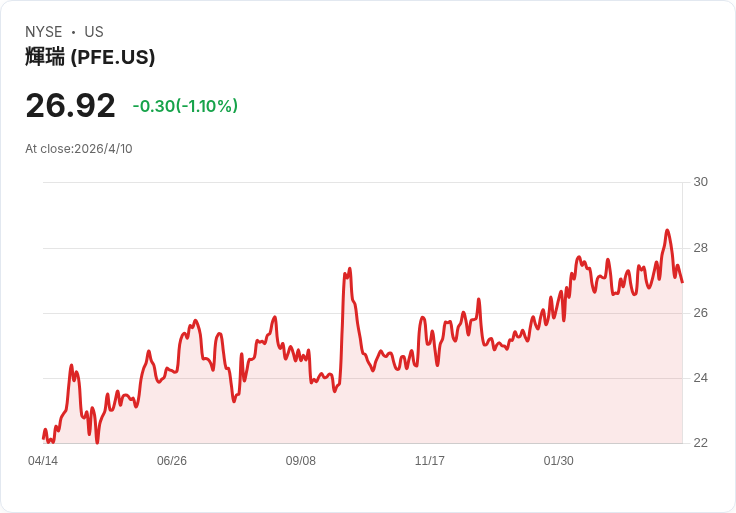This screenshot has width=736, height=513.
Task: Click the US market label
Action: [94, 32]
